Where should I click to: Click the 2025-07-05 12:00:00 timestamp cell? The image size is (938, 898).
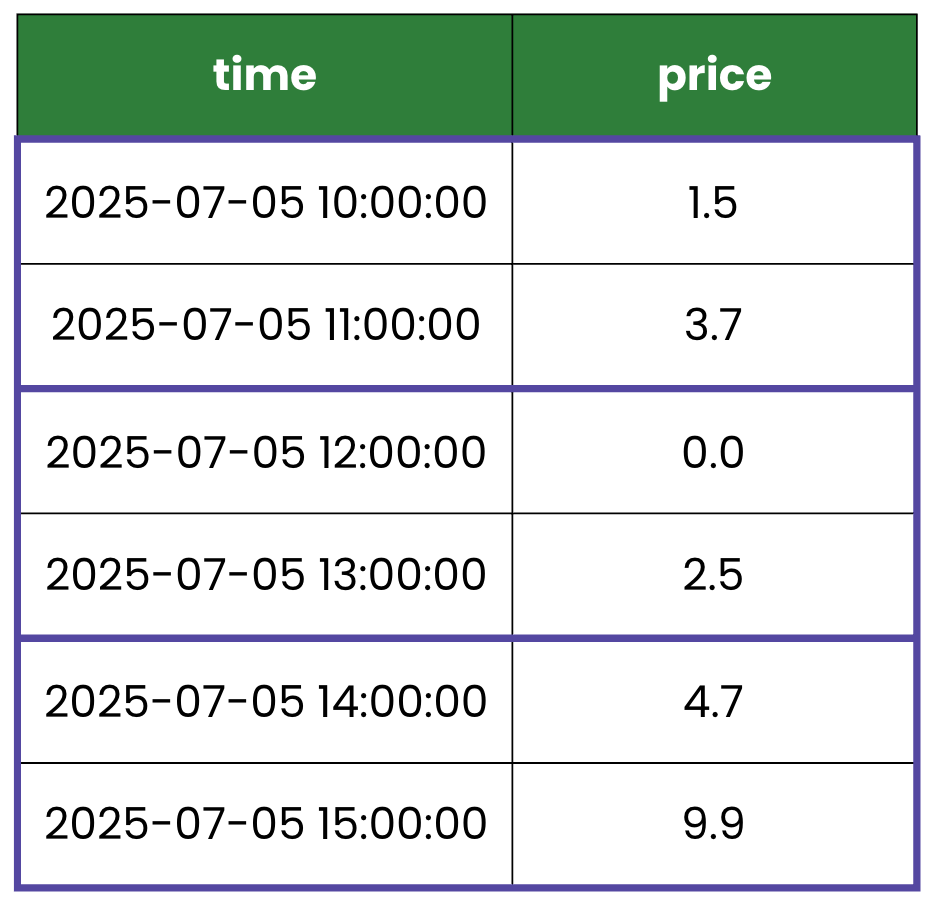[x=265, y=452]
